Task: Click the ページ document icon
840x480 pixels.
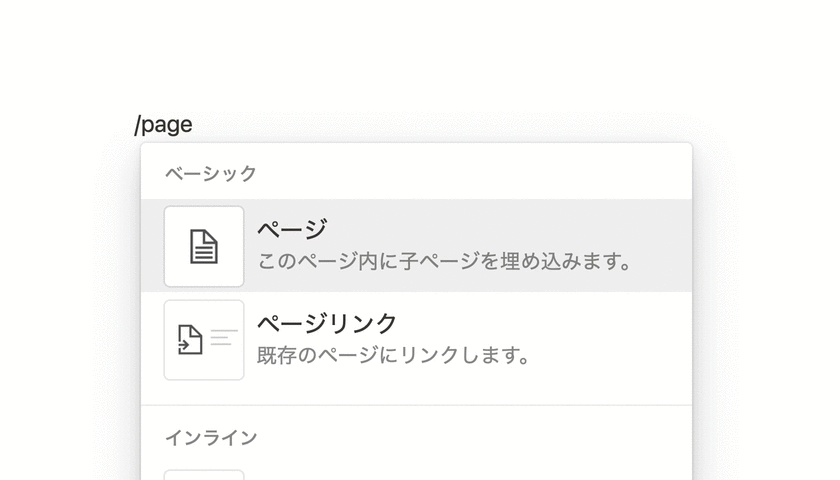Action: [x=204, y=246]
